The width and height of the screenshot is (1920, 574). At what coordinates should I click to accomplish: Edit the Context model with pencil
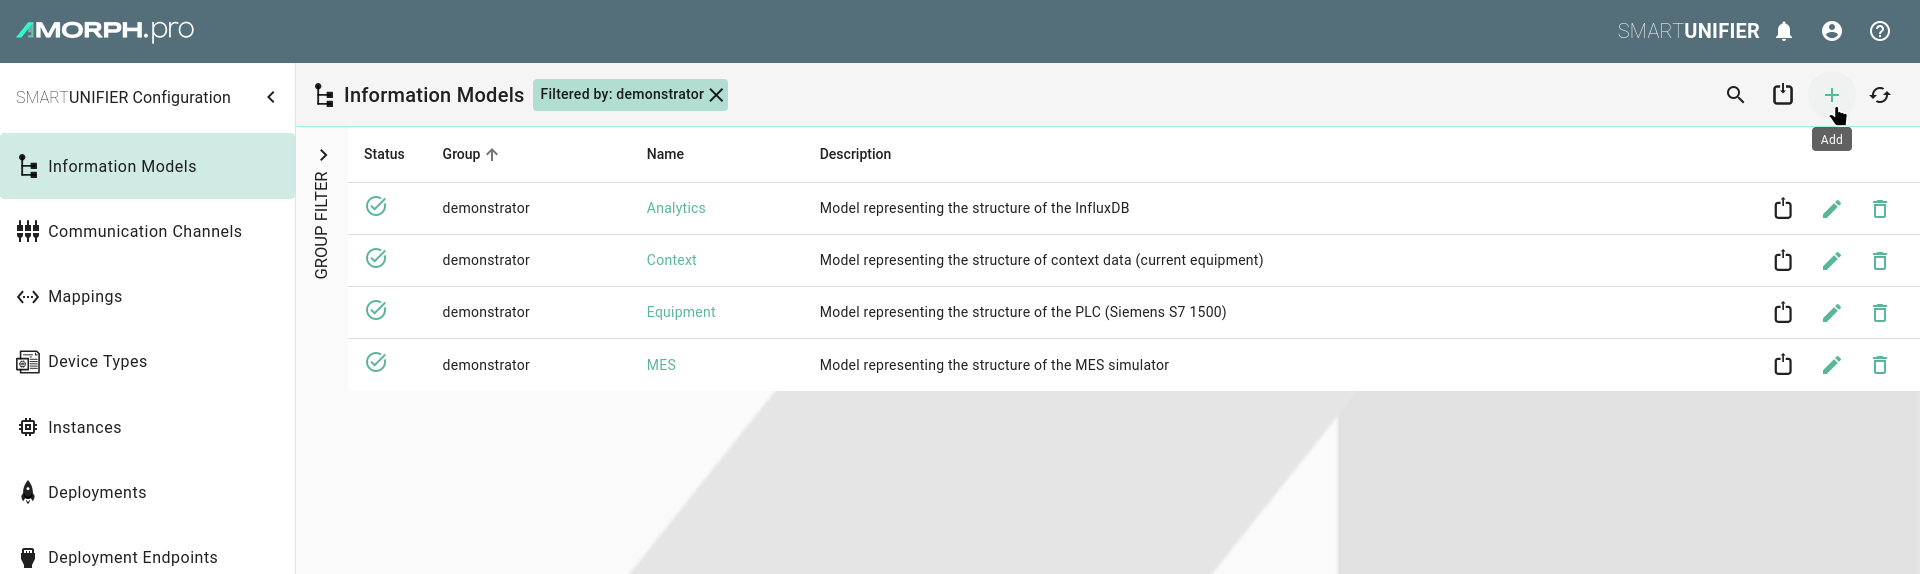[1832, 260]
